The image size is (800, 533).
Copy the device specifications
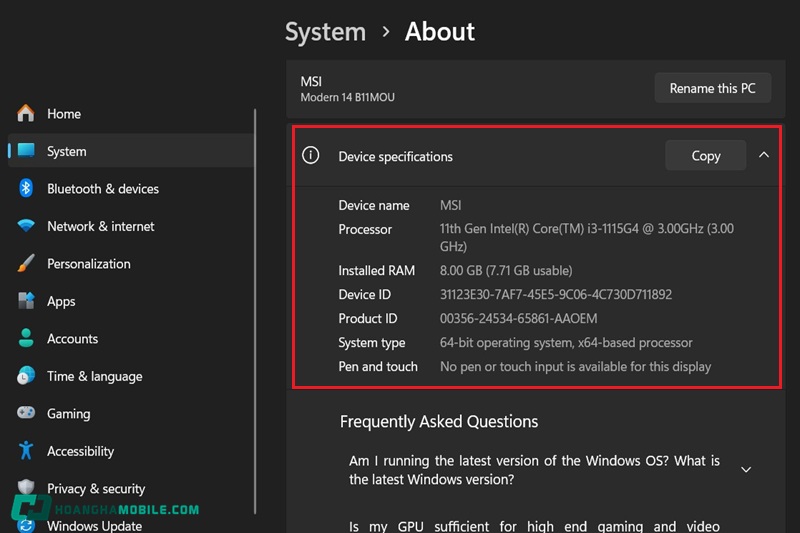coord(705,155)
